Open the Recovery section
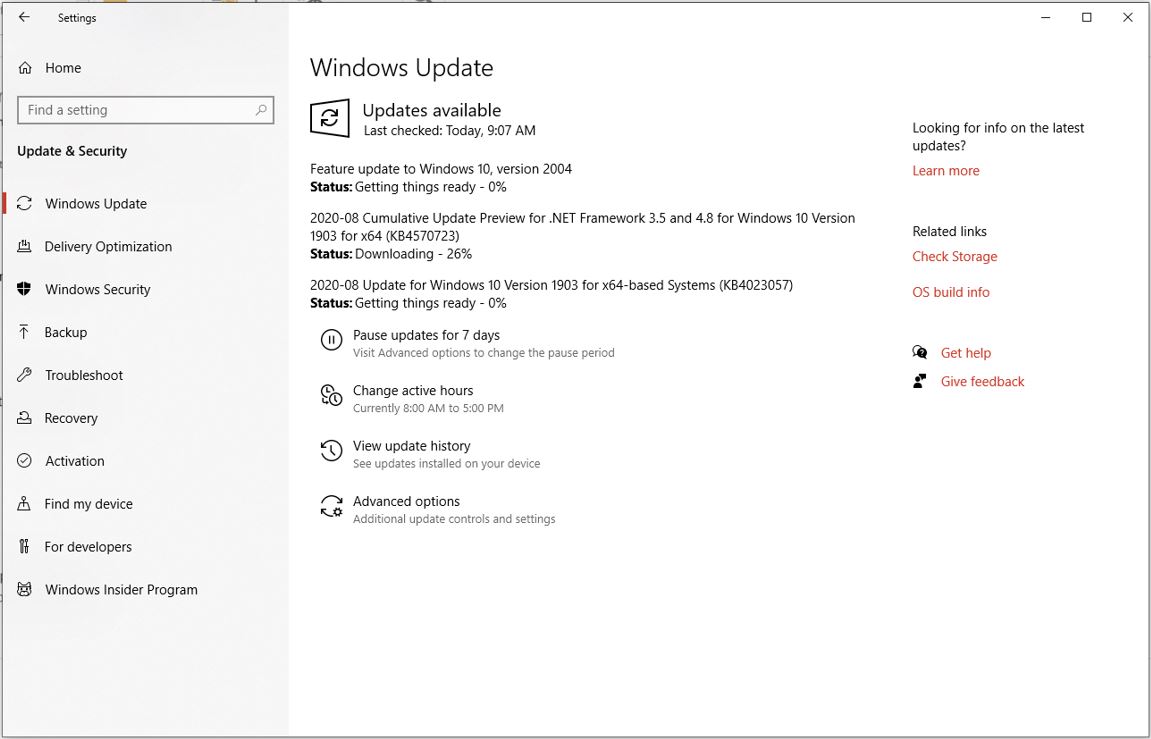1151x739 pixels. click(70, 418)
